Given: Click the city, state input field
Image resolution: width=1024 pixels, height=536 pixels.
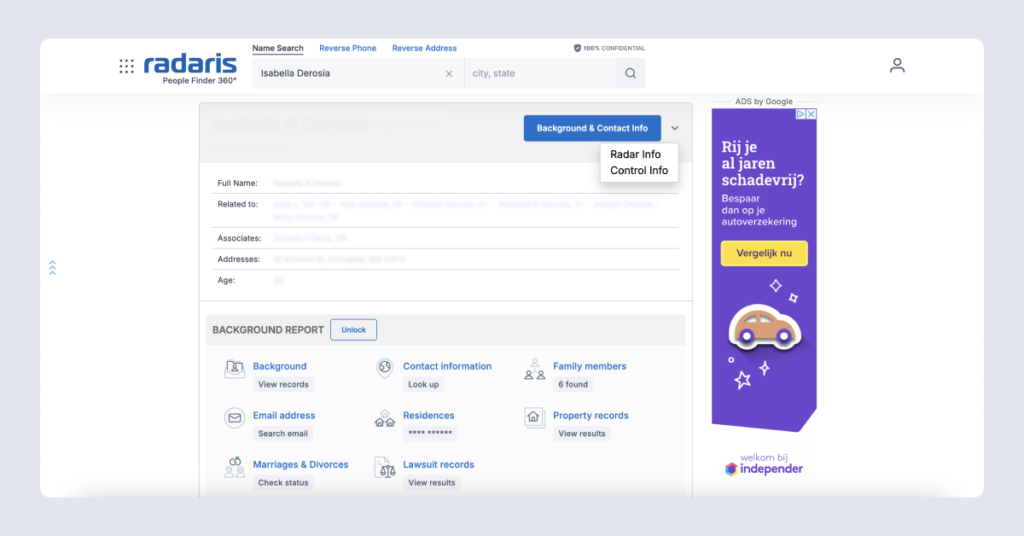Looking at the screenshot, I should [540, 73].
